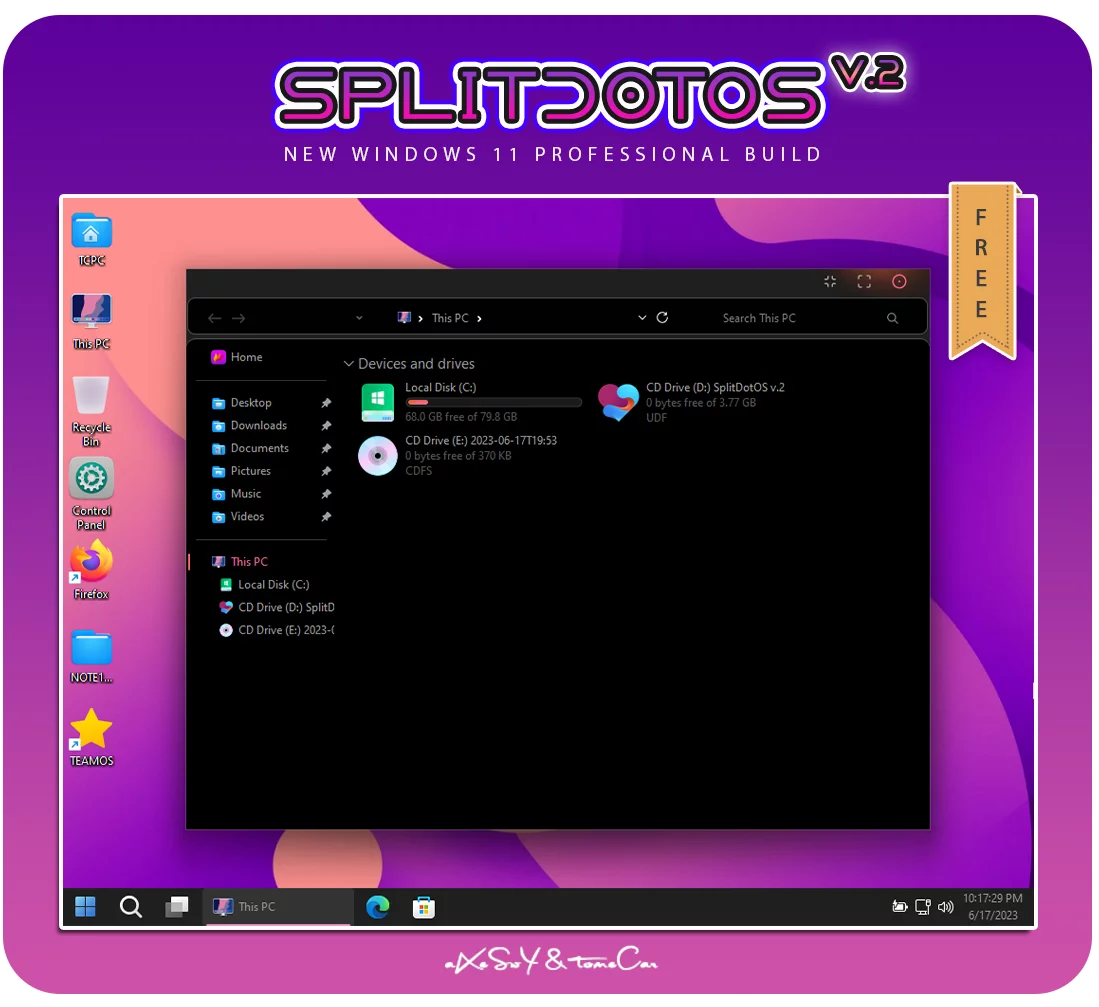The height and width of the screenshot is (1007, 1099).
Task: Expand the chevron after This PC breadcrumb
Action: point(479,318)
